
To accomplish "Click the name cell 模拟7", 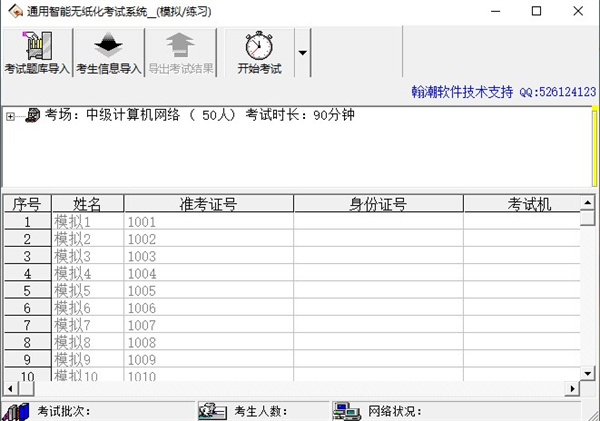I will (x=88, y=325).
